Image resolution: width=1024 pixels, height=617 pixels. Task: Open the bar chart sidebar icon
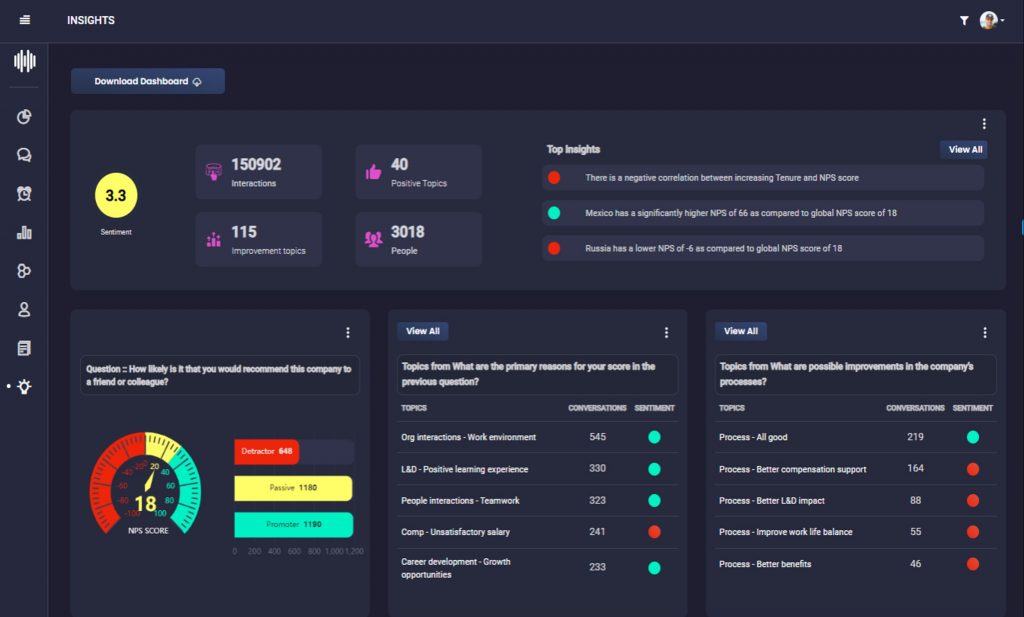pos(24,232)
